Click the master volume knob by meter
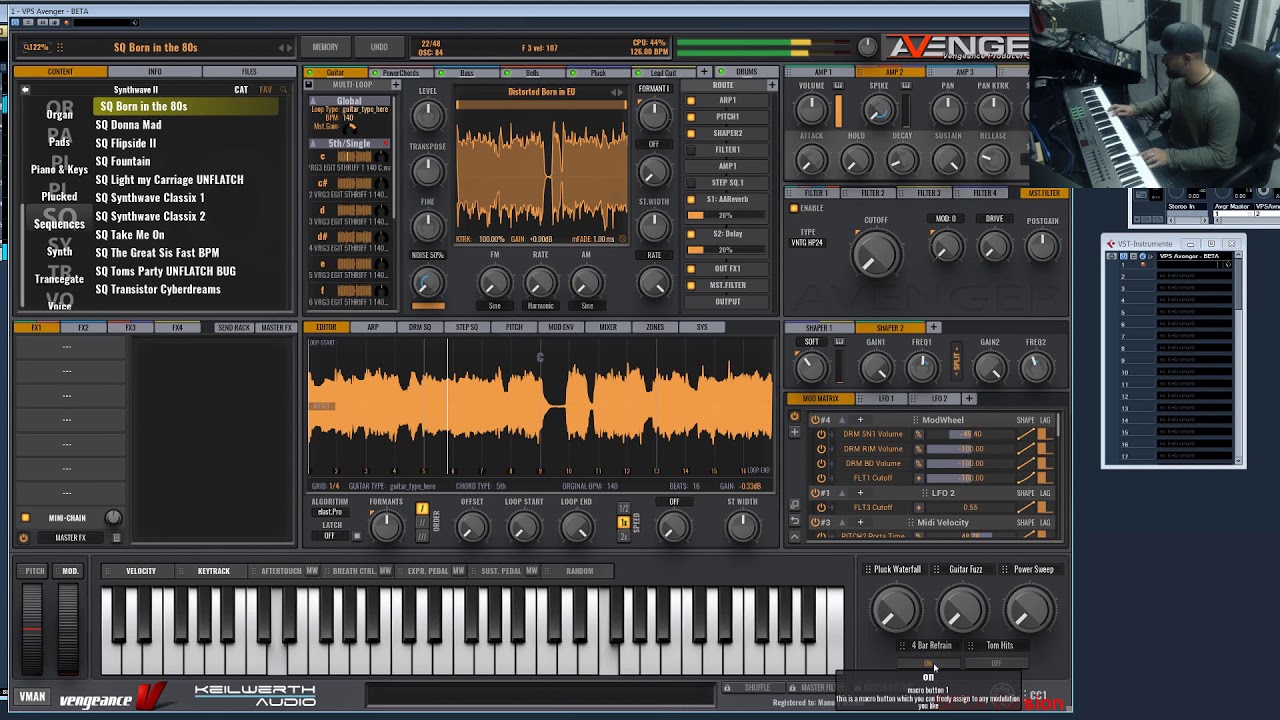Screen dimensions: 1280x720 pyautogui.click(x=867, y=47)
